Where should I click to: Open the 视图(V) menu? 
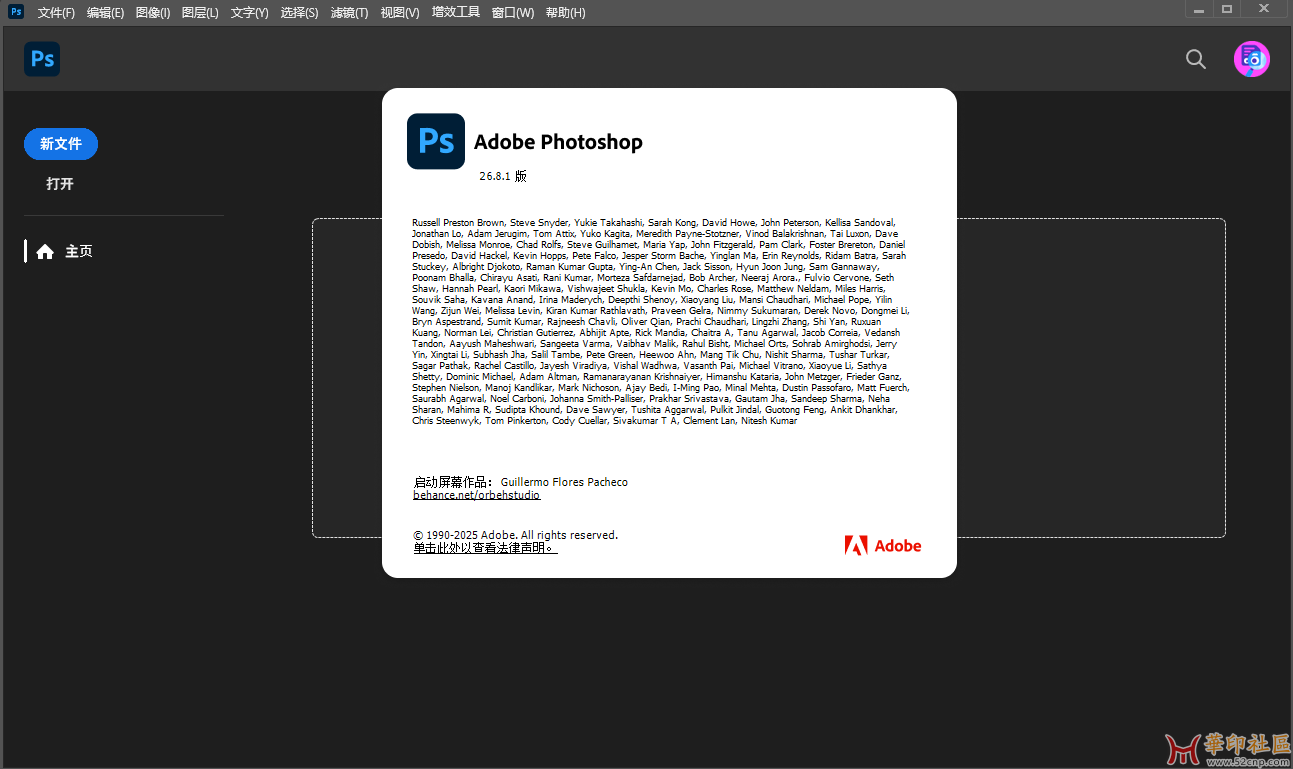point(400,13)
